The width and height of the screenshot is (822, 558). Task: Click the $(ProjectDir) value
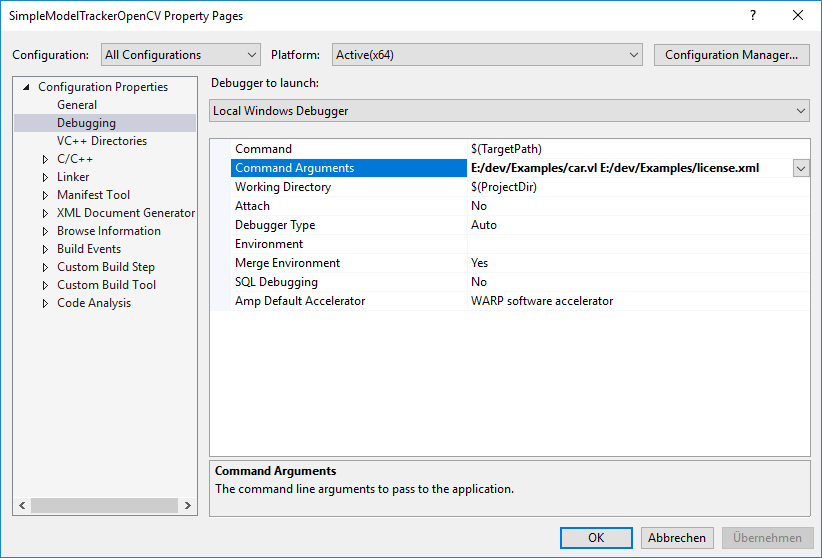pyautogui.click(x=504, y=187)
